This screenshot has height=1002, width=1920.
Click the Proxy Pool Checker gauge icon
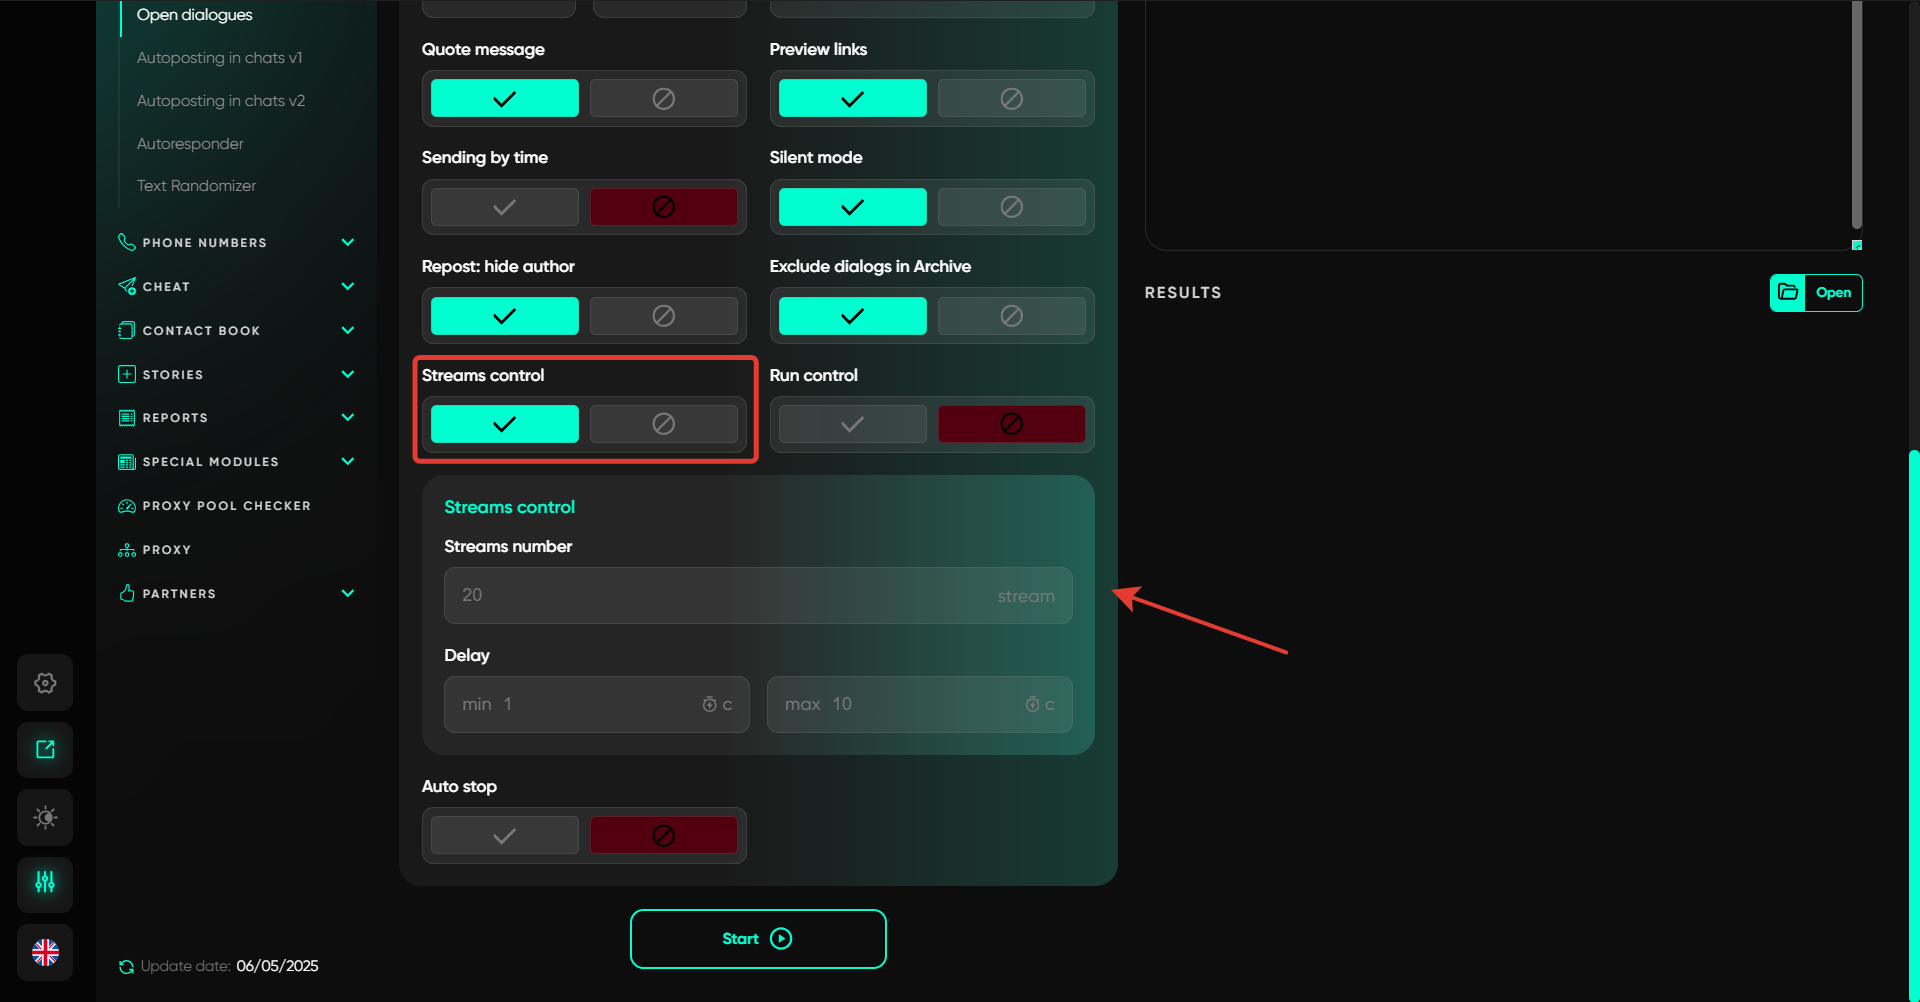click(127, 506)
